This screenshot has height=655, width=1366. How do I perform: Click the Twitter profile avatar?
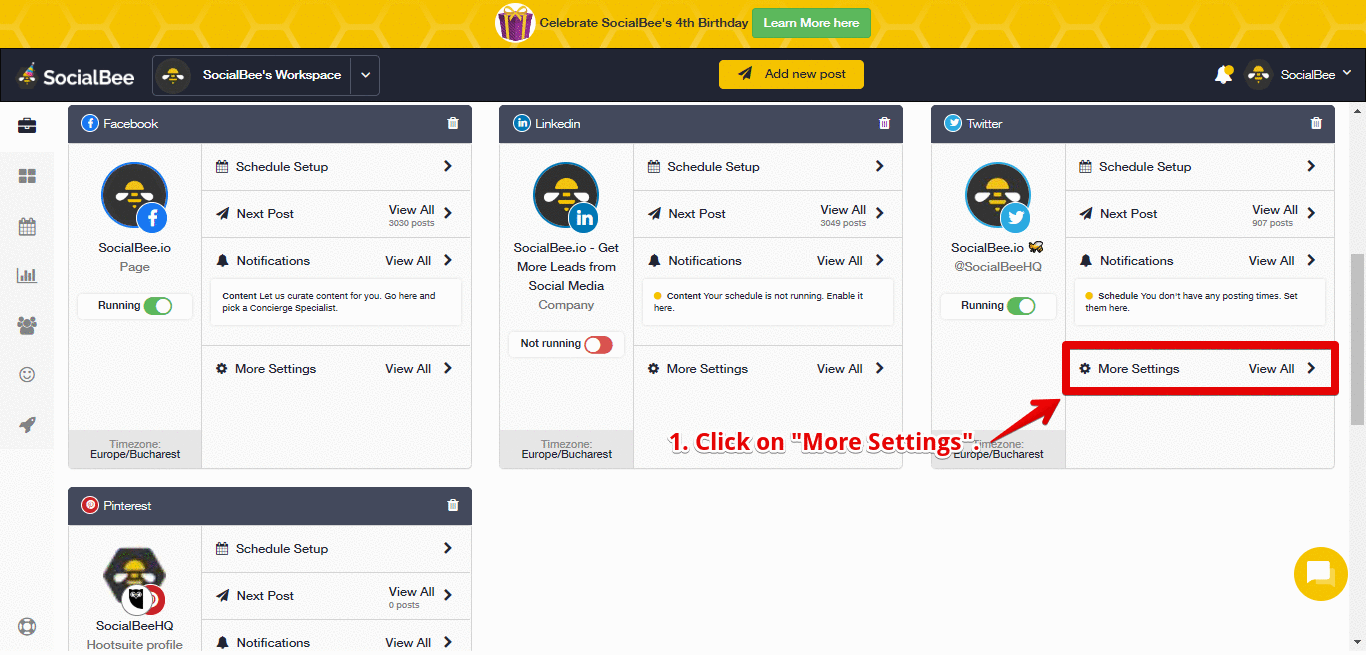coord(998,196)
